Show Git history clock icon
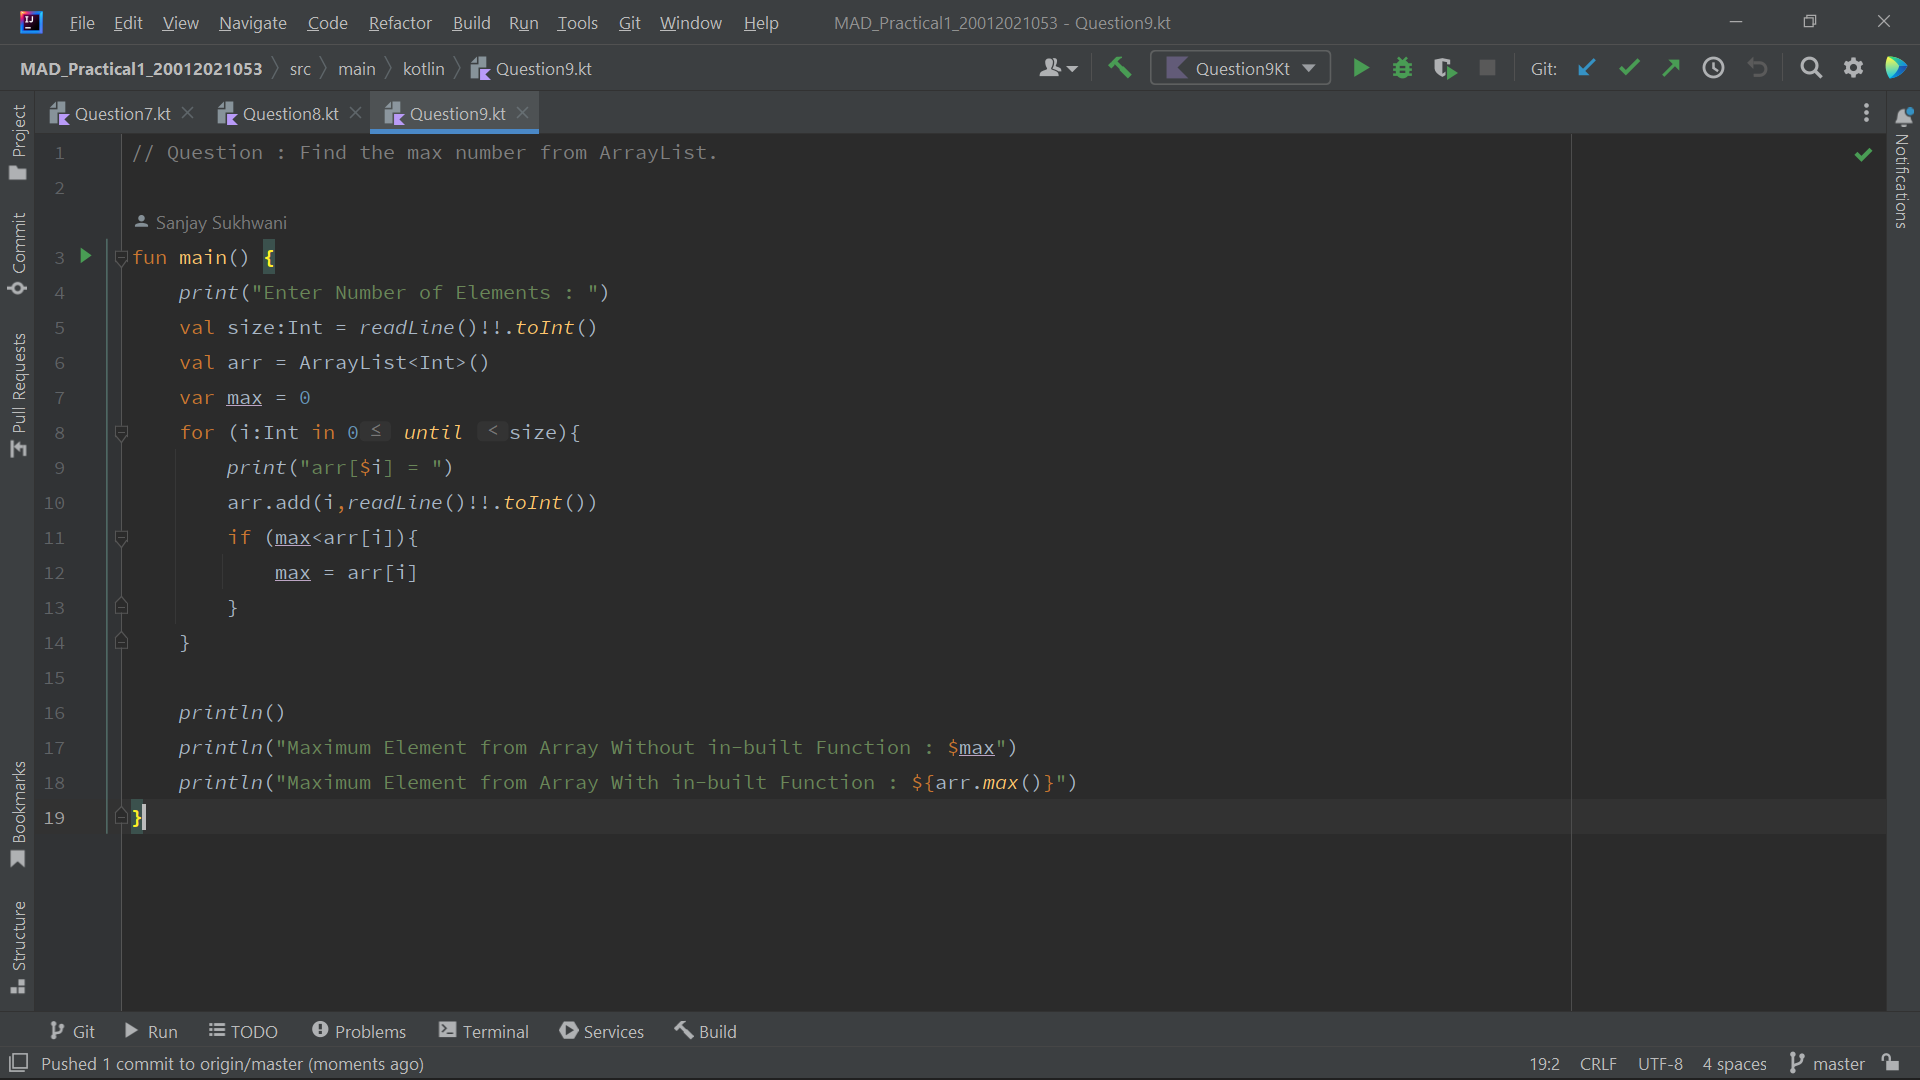 pos(1714,68)
